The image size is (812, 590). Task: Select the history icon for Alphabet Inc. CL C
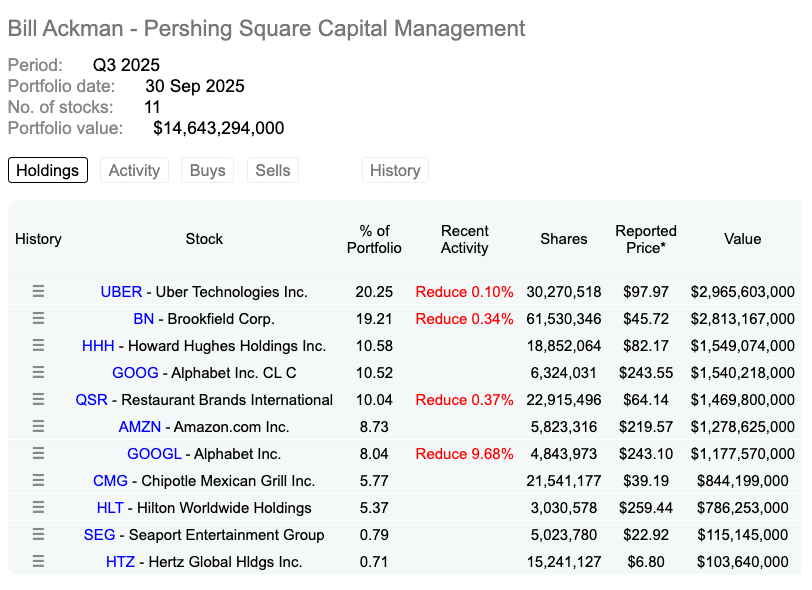[38, 372]
